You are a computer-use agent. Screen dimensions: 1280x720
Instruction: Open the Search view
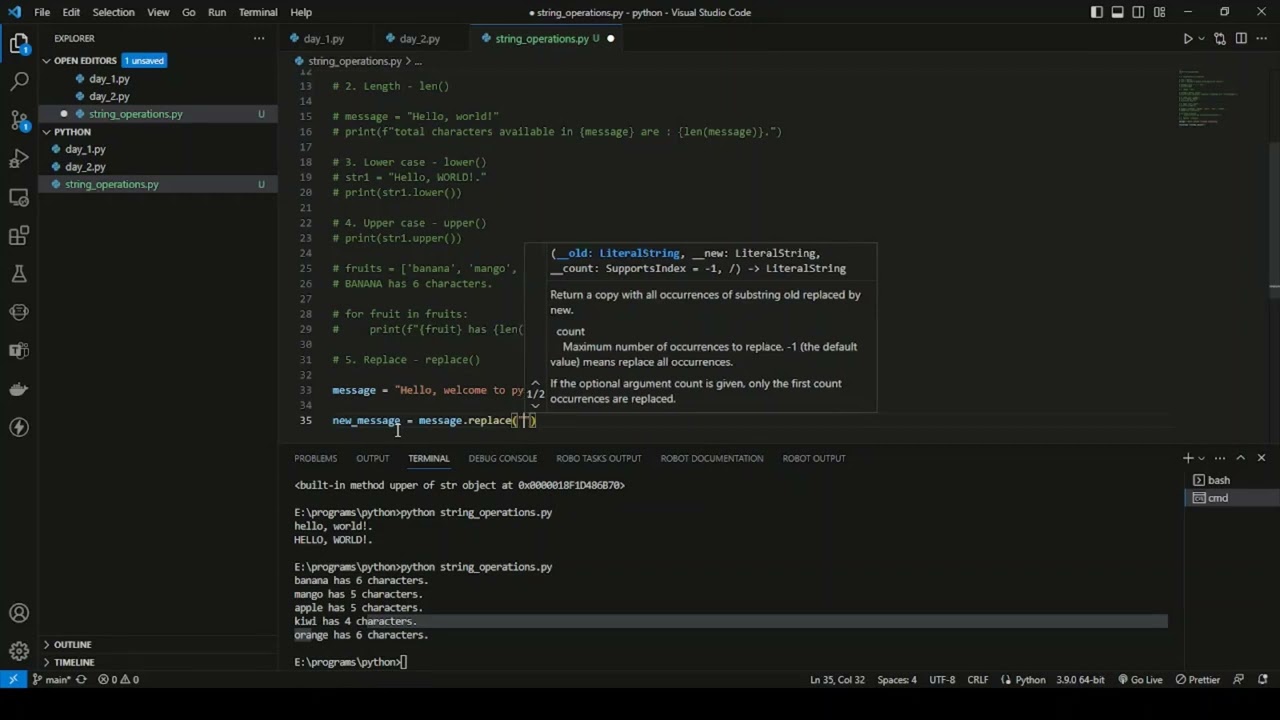(x=19, y=82)
